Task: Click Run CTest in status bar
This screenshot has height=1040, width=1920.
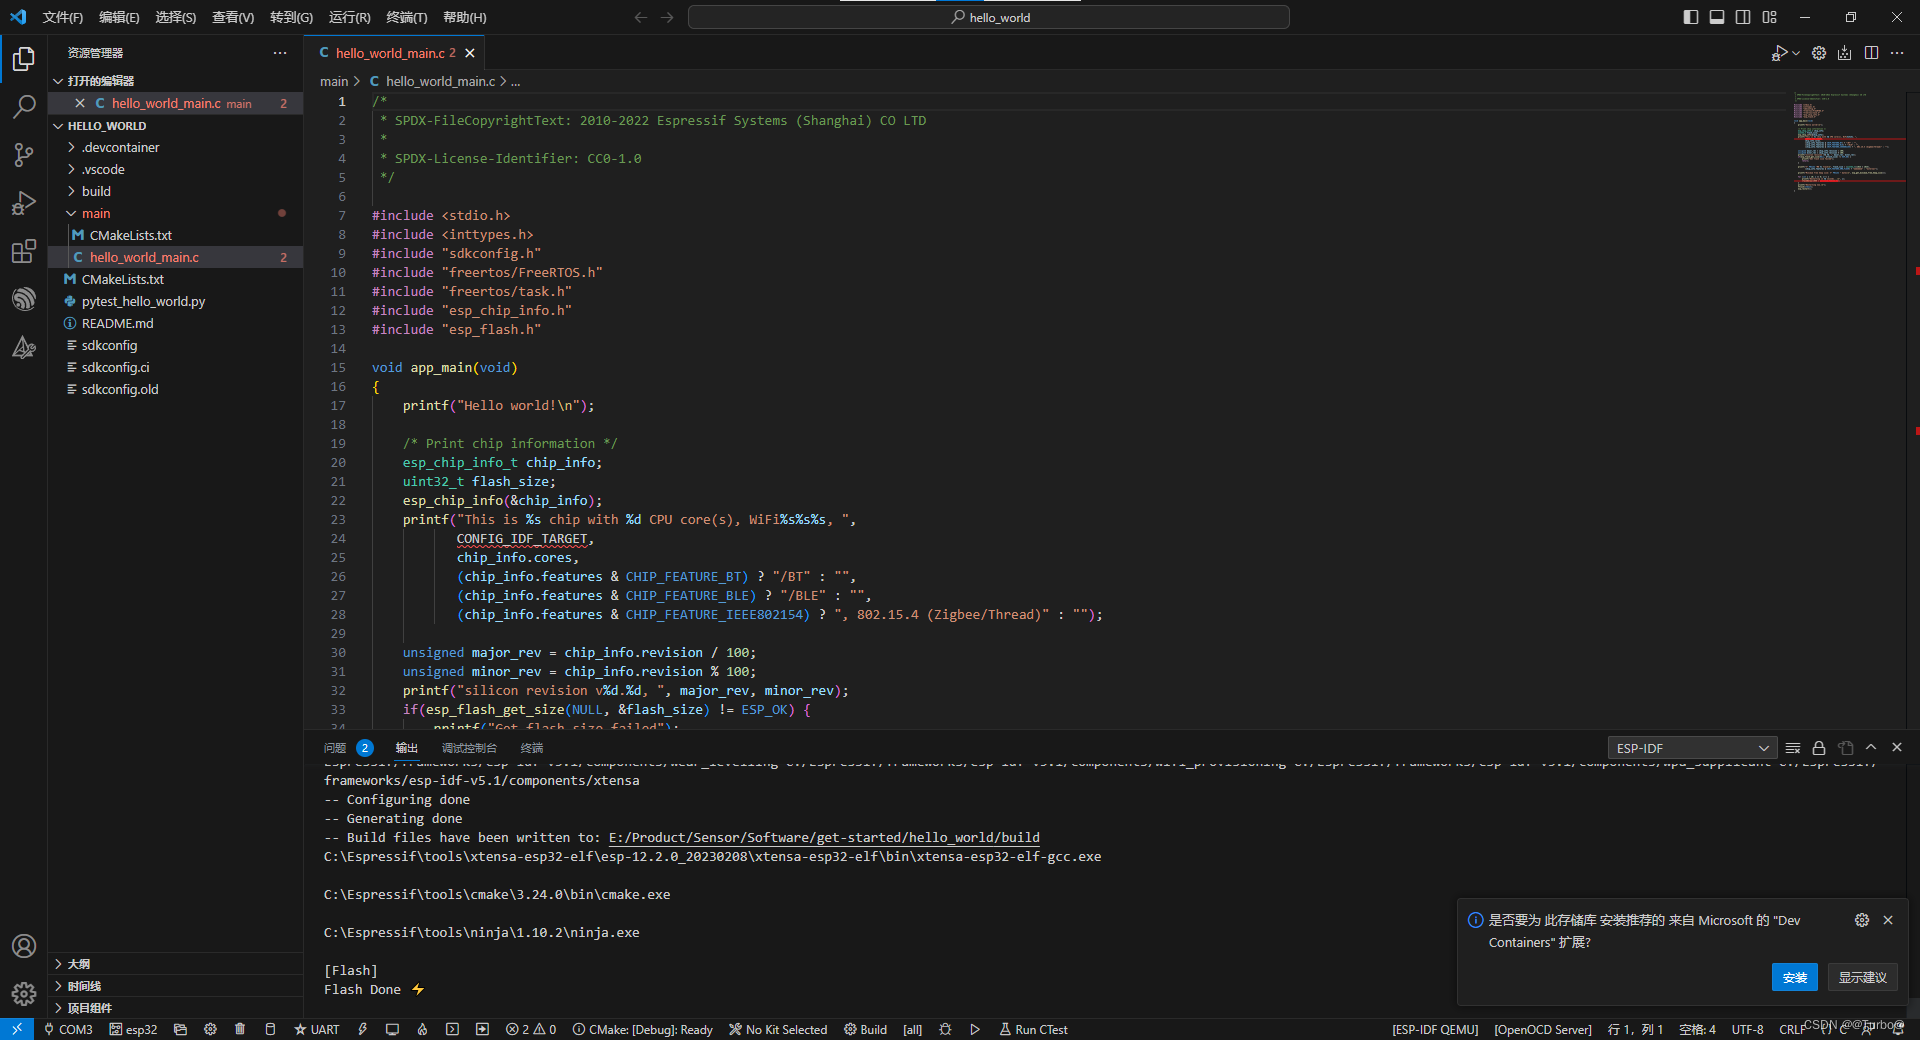Action: (x=1034, y=1029)
